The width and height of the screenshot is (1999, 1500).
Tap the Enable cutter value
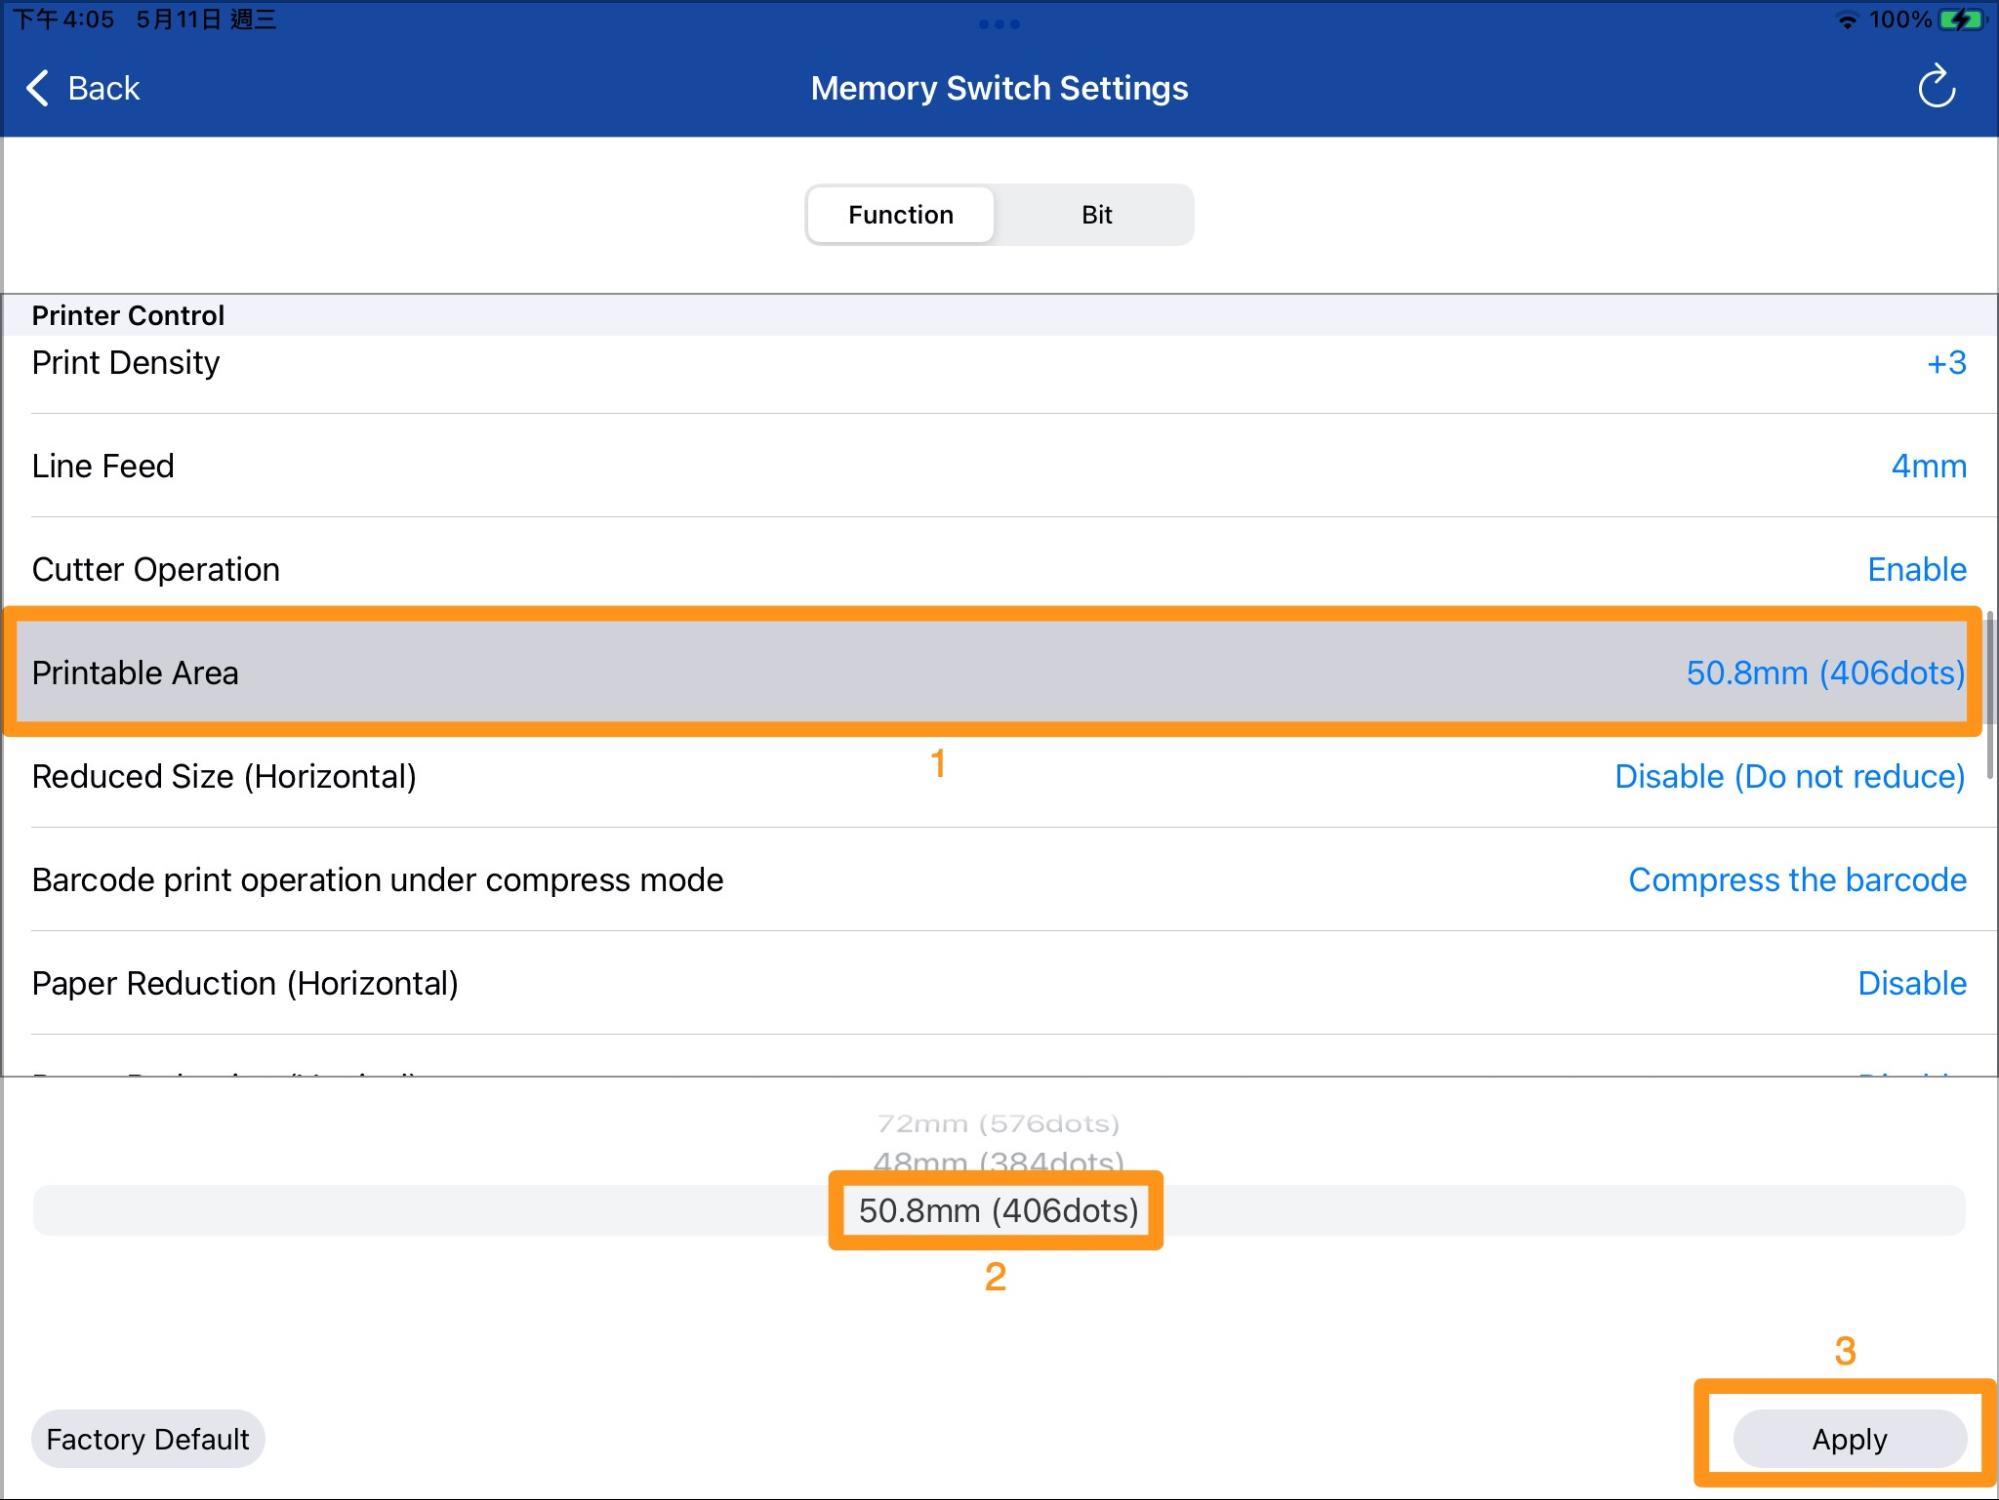[x=1917, y=569]
